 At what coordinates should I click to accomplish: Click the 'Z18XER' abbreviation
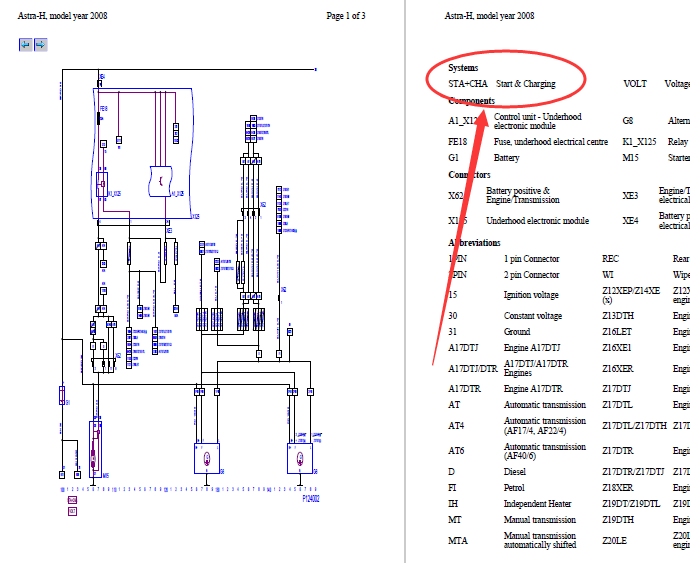click(x=617, y=488)
